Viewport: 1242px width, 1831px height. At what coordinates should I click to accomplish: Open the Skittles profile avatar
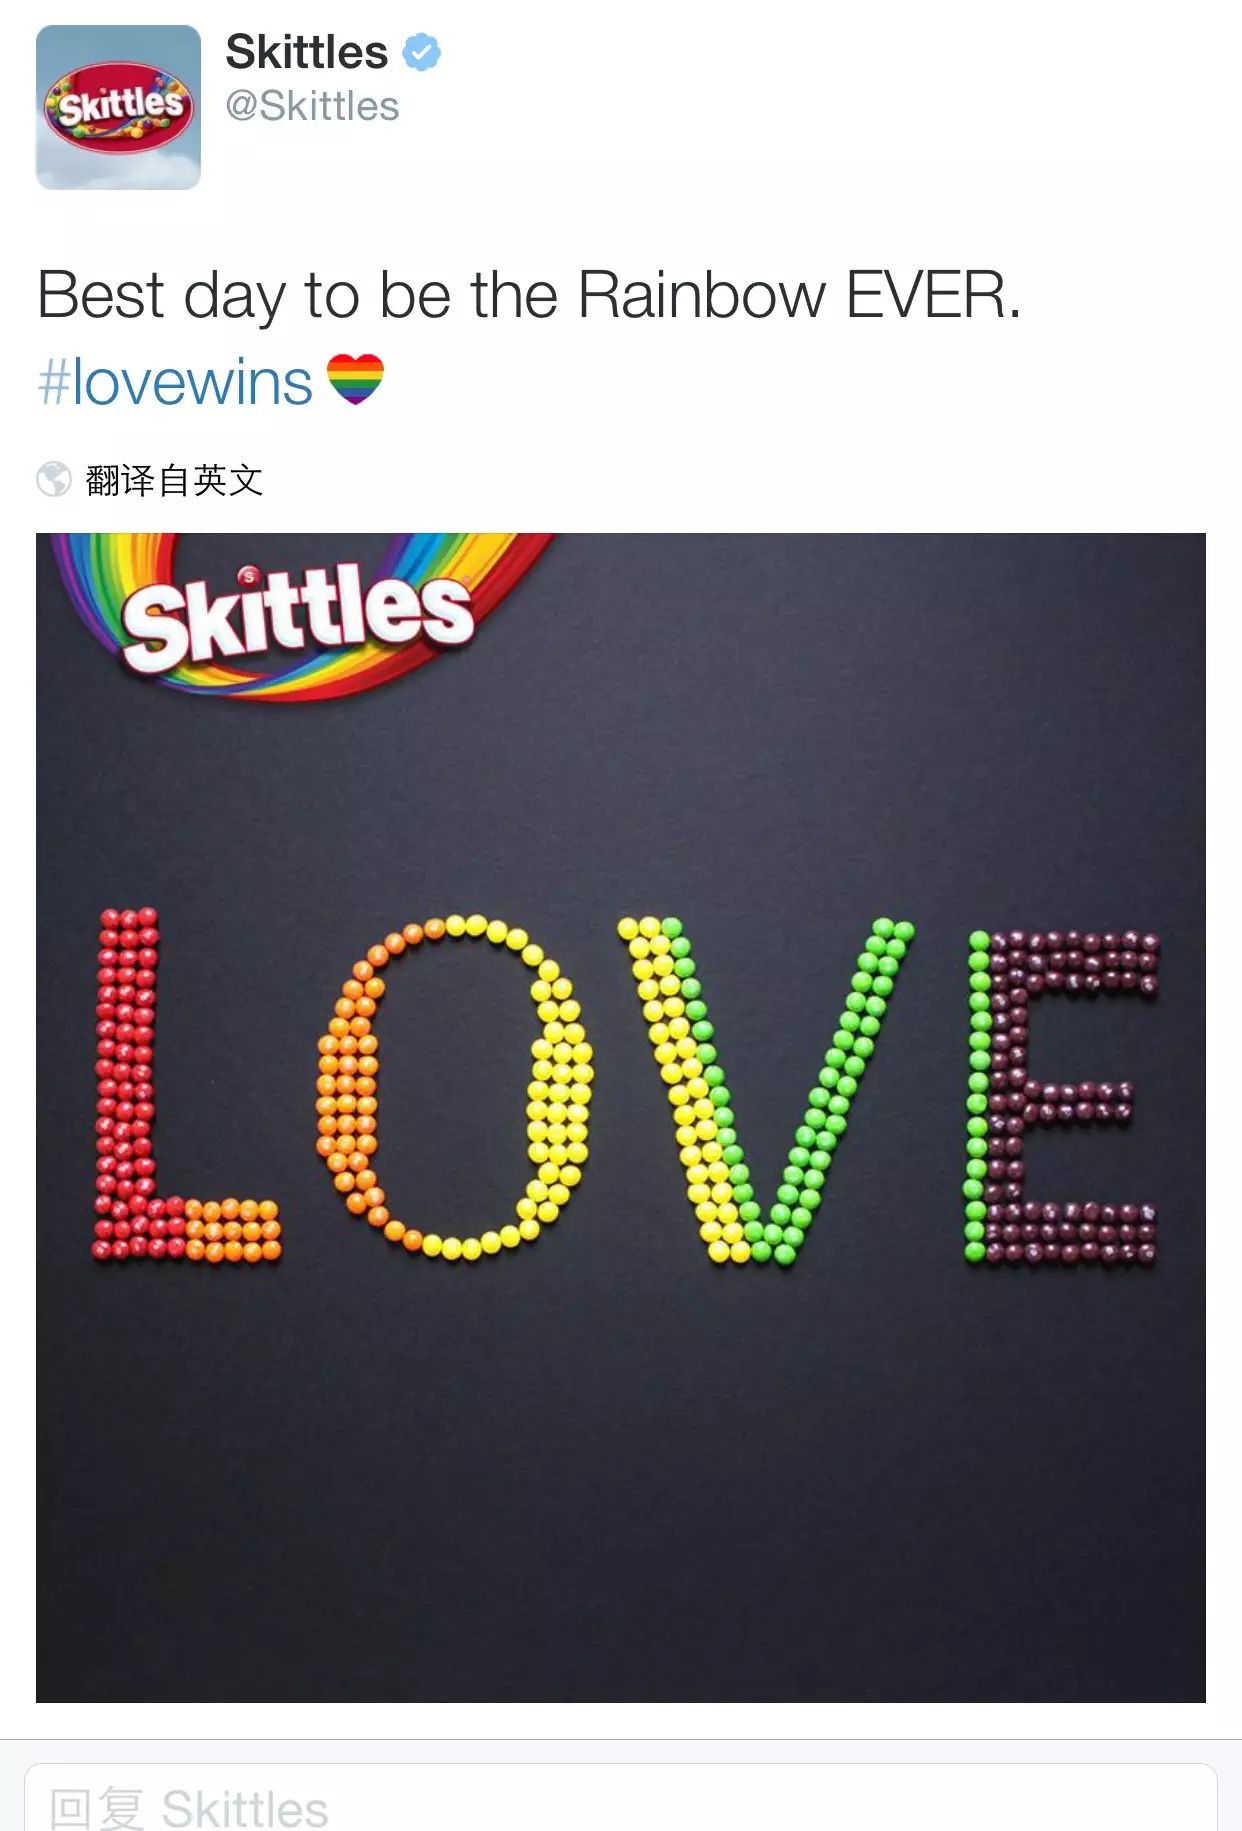118,107
